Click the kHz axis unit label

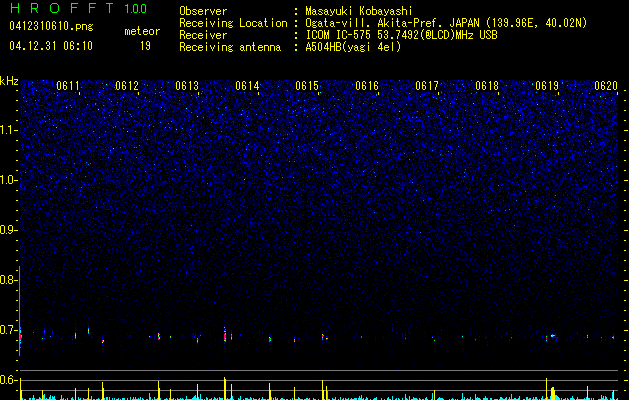9,81
